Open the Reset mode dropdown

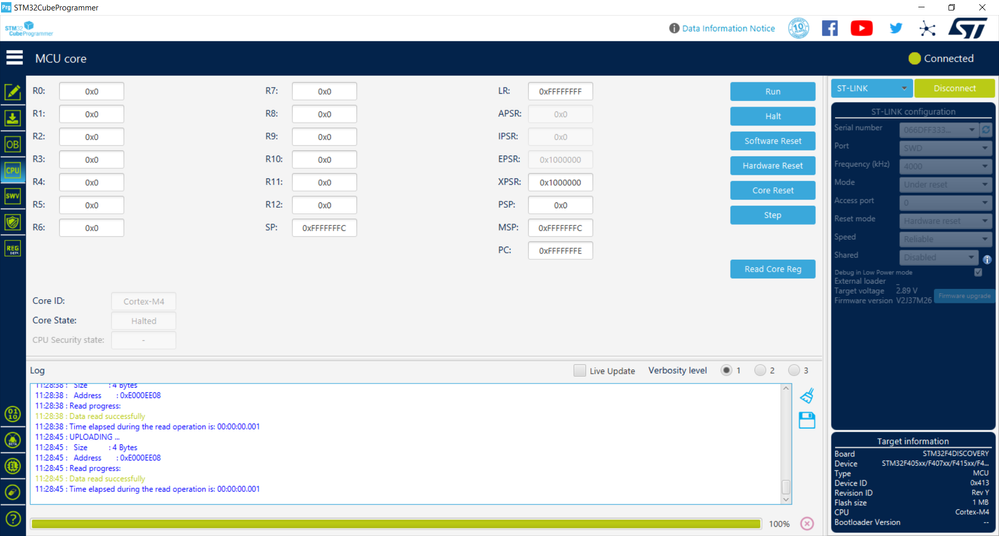945,221
